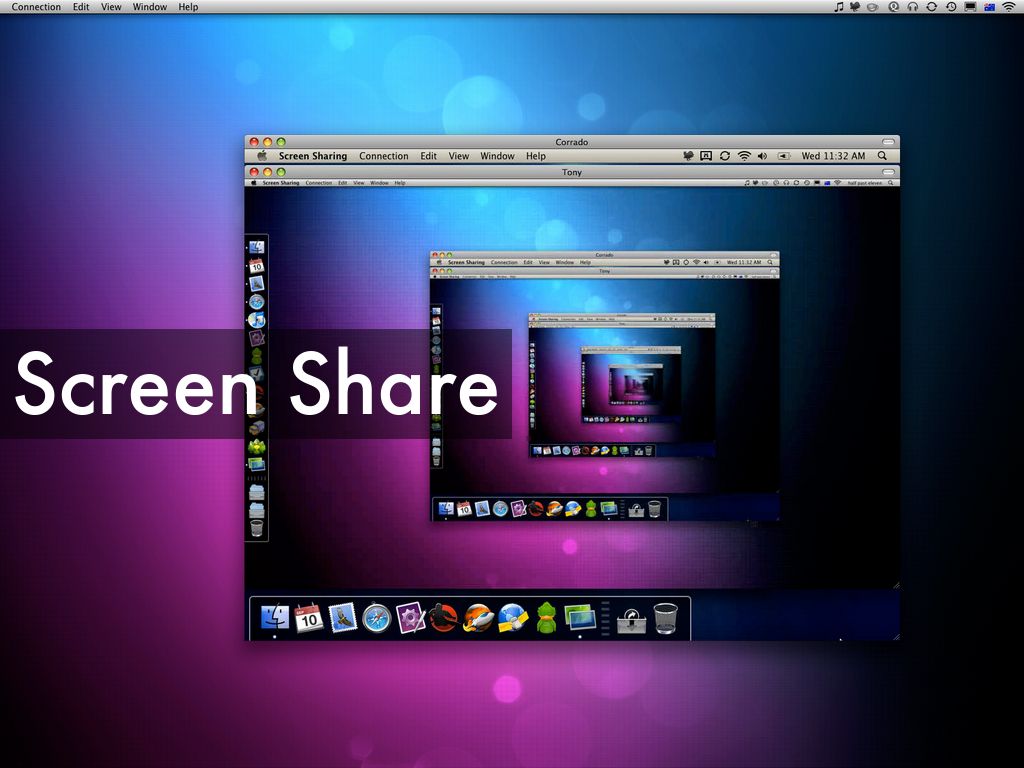Open the Australian flag input menu

coord(989,7)
